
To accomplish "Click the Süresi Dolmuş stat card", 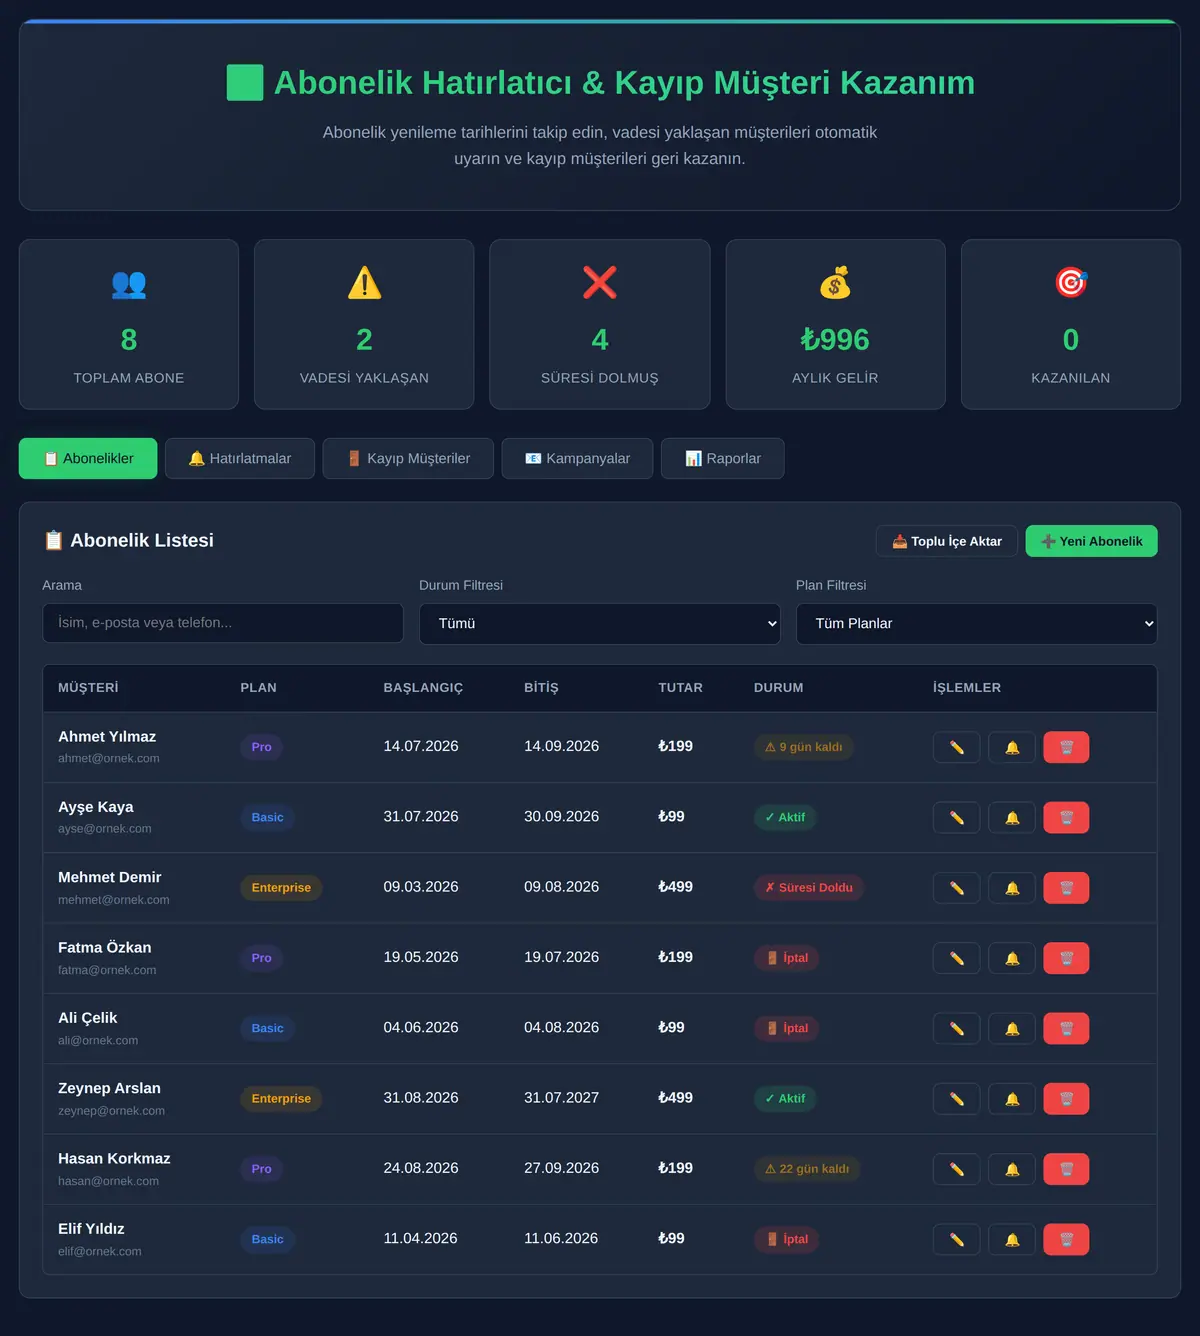I will (600, 324).
